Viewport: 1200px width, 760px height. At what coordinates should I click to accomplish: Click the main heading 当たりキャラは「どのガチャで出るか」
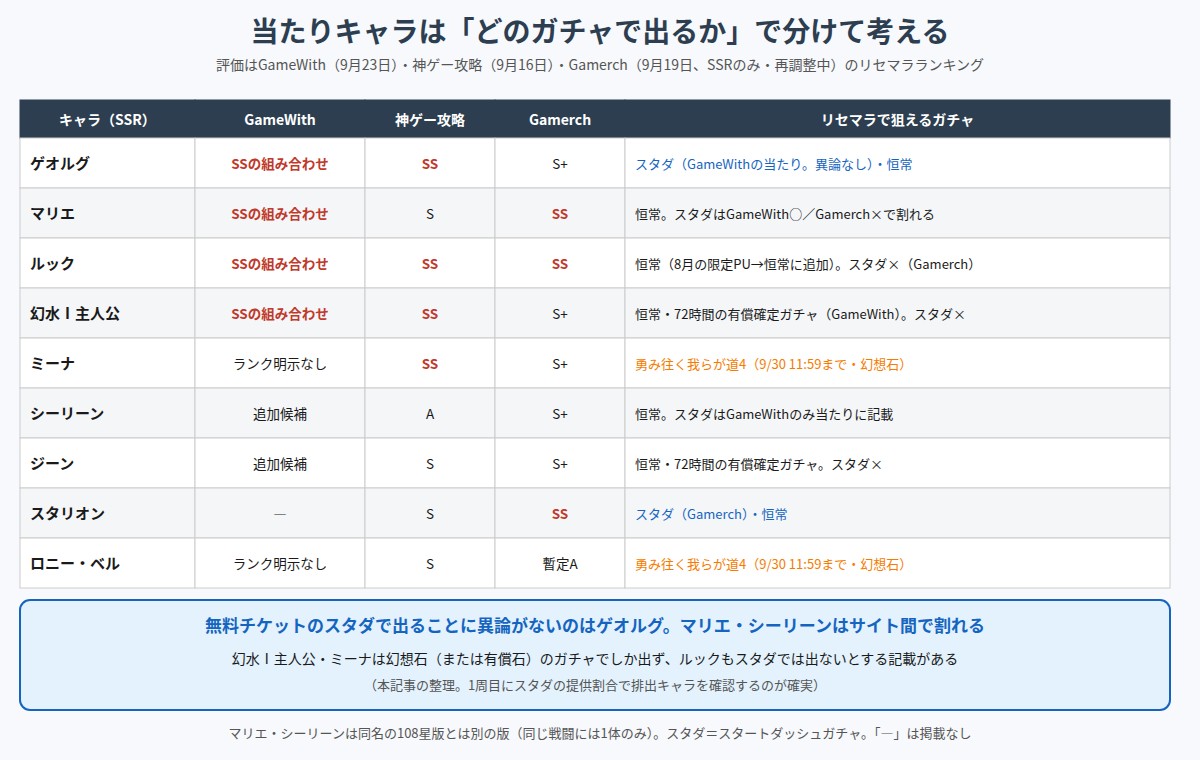(600, 31)
